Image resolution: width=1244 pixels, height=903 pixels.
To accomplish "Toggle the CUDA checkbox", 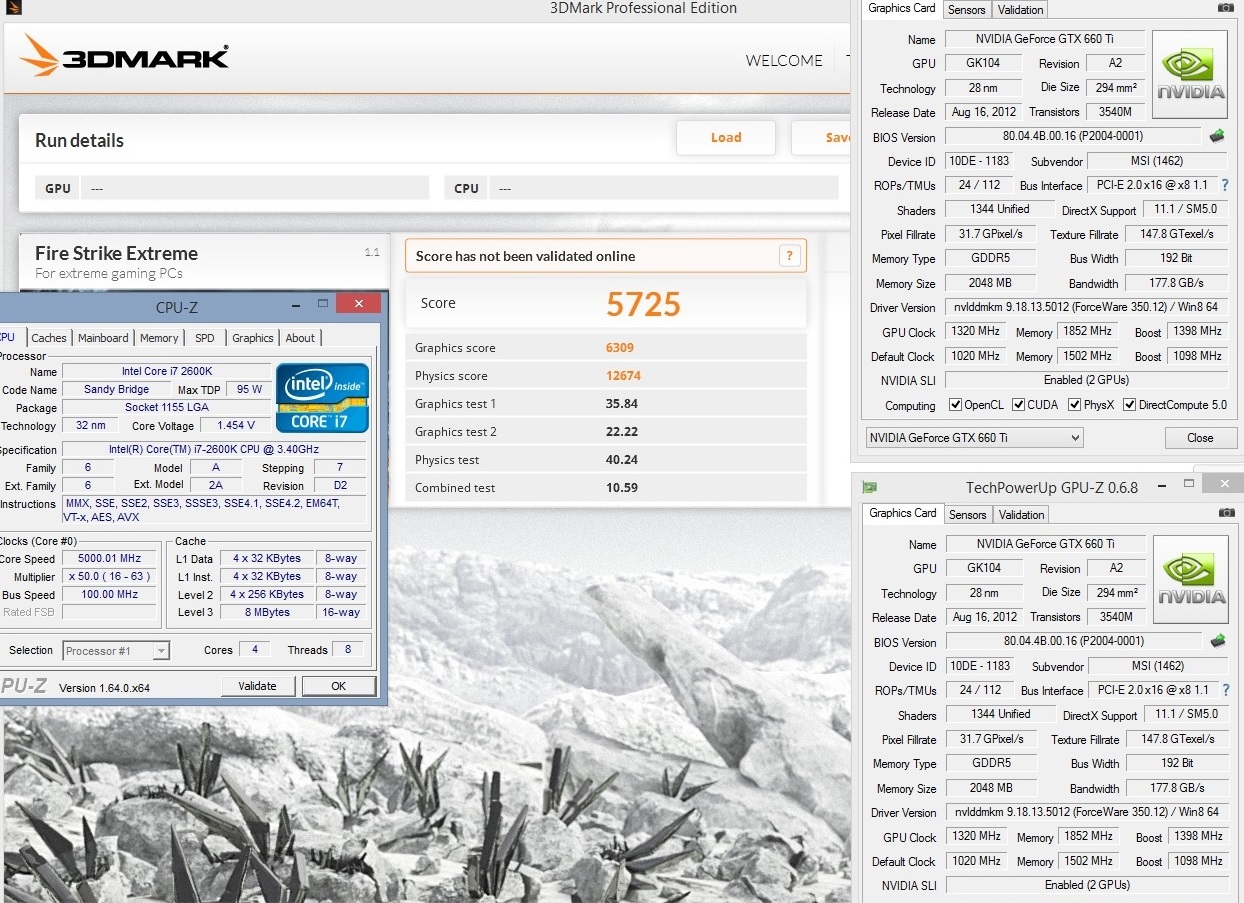I will click(1018, 405).
